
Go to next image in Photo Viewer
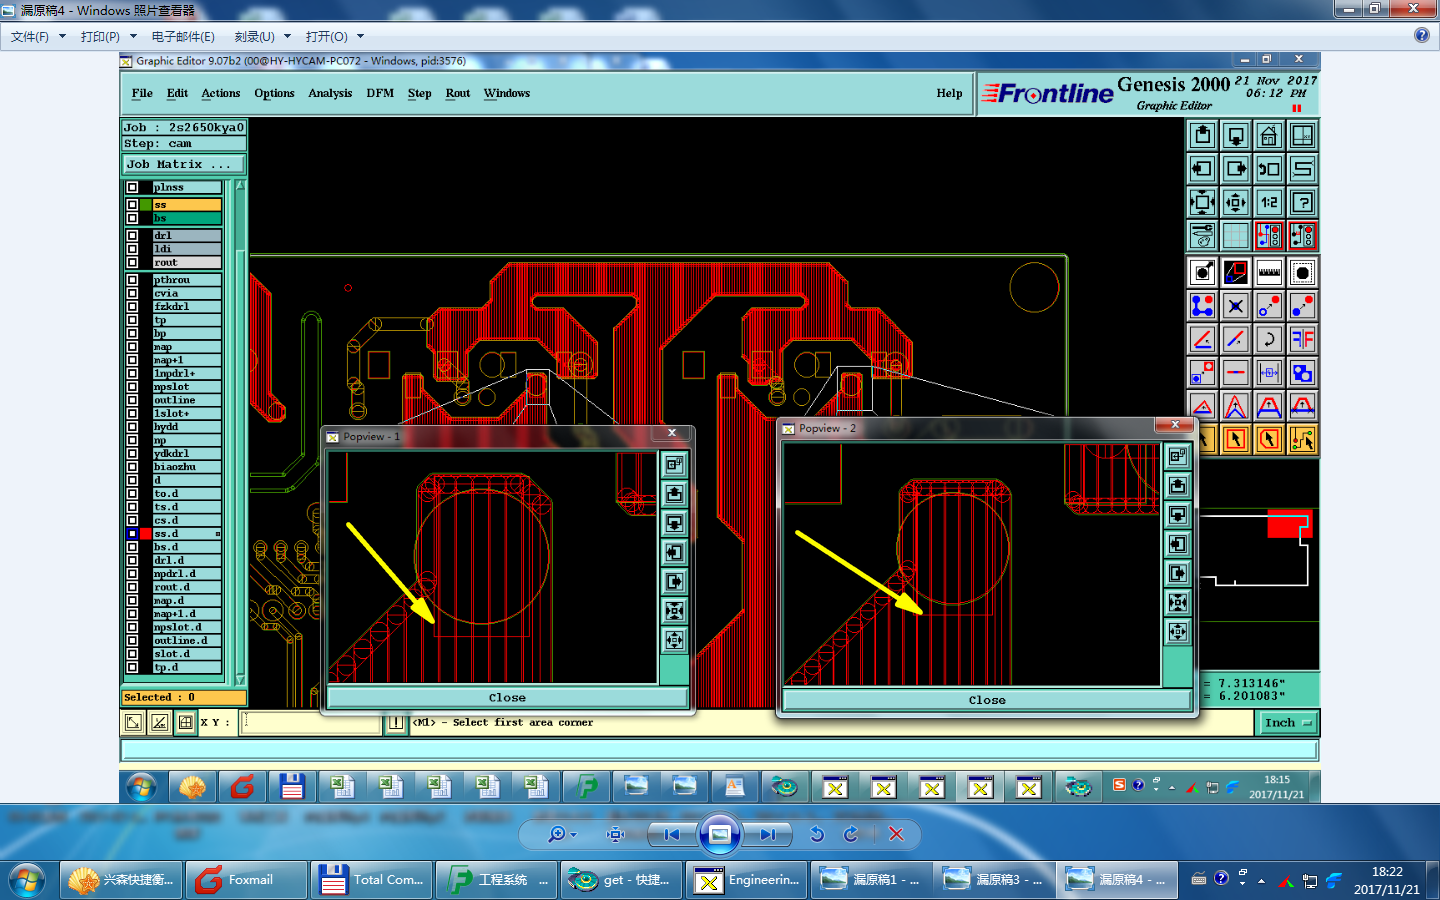(767, 834)
